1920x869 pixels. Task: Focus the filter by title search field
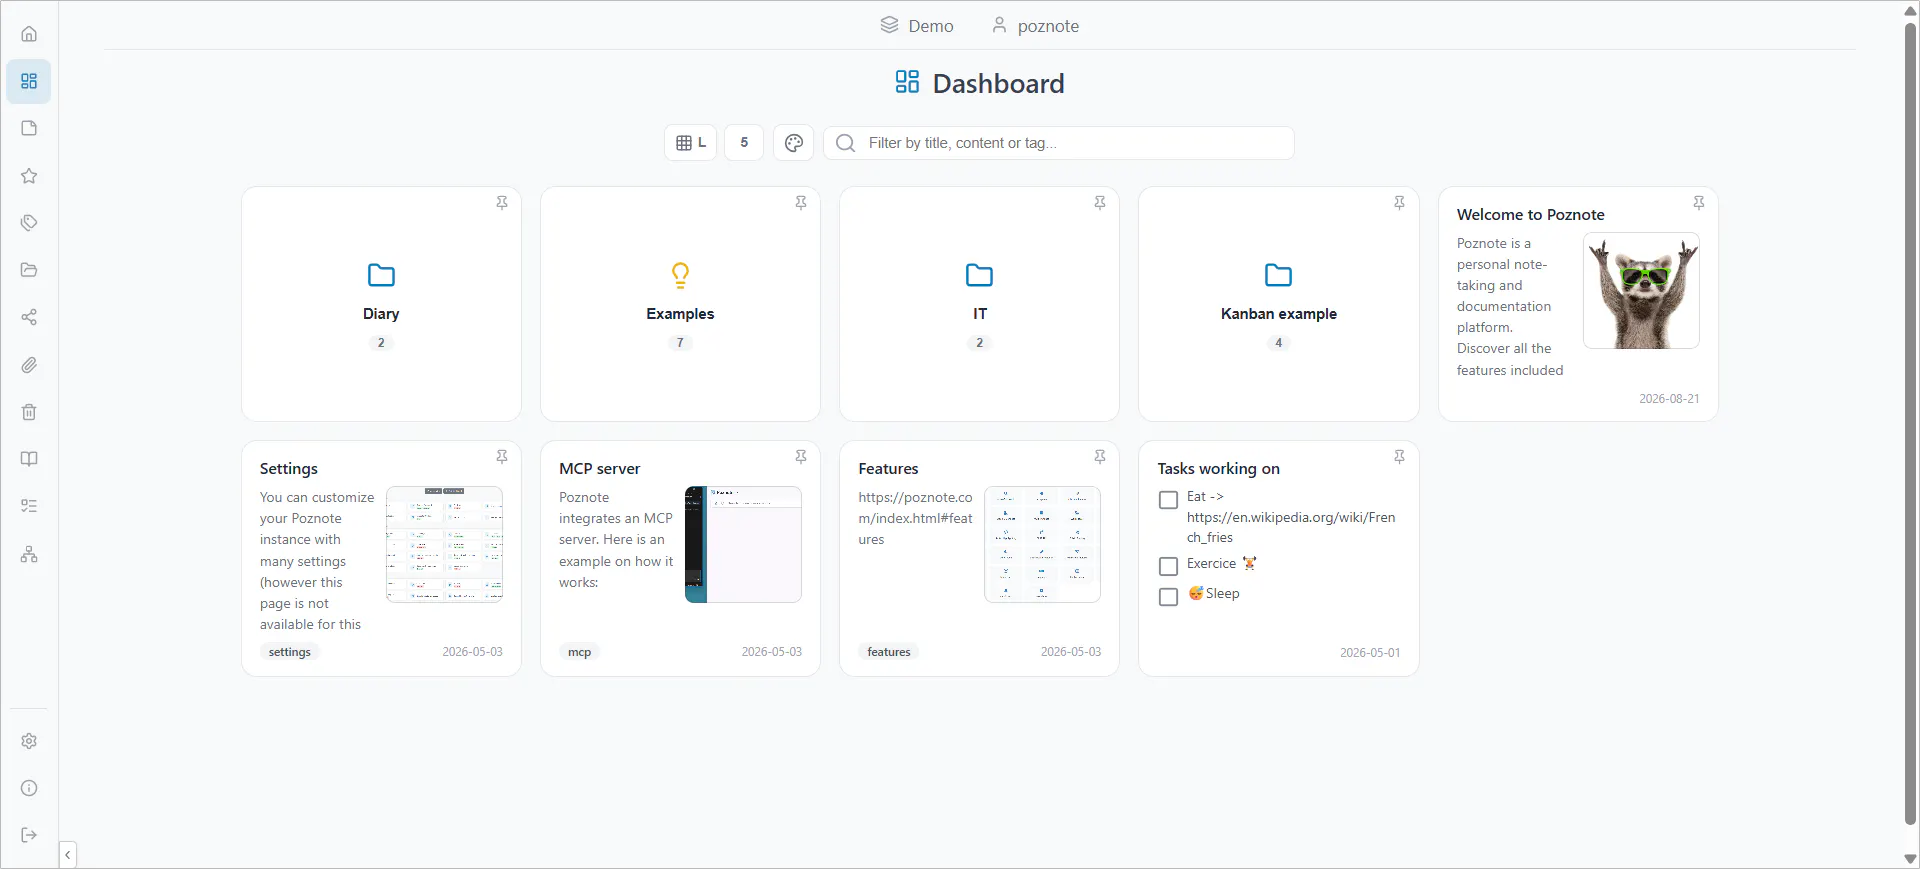point(1059,143)
